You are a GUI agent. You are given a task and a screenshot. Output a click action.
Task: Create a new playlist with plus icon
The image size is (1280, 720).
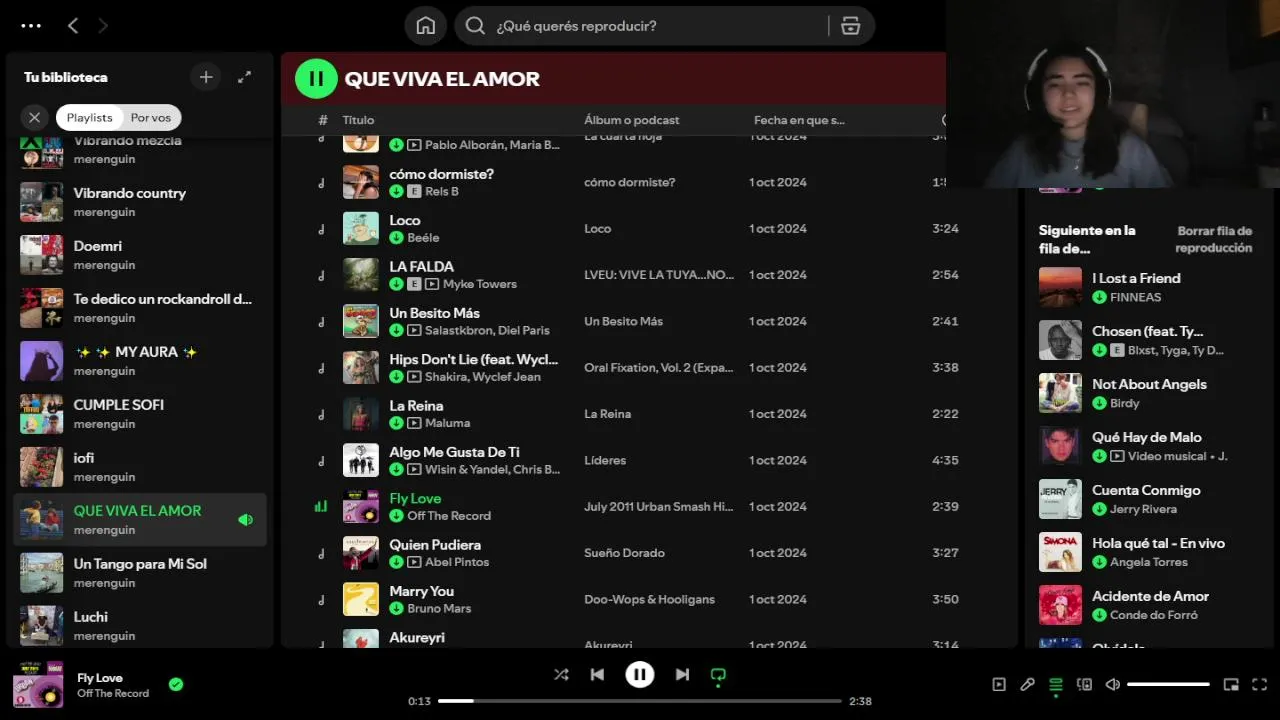coord(206,77)
